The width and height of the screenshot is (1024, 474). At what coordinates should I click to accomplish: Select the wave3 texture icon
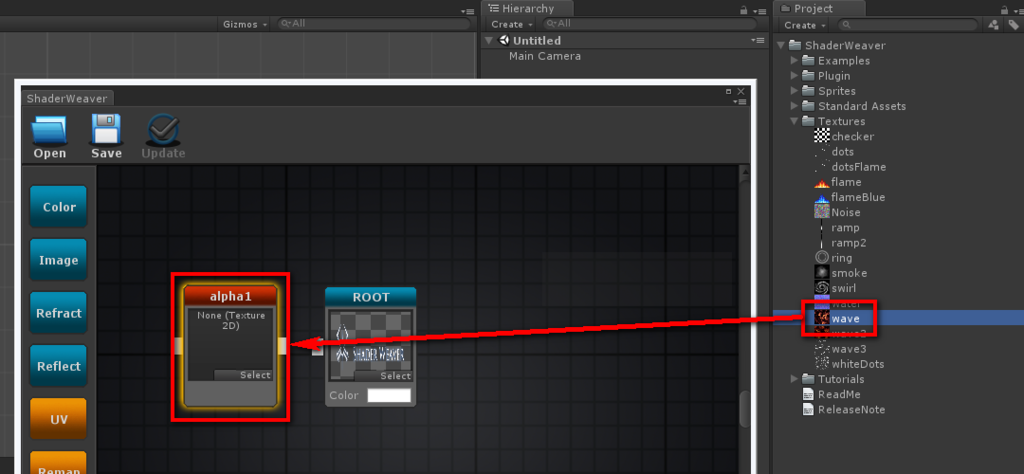click(822, 349)
